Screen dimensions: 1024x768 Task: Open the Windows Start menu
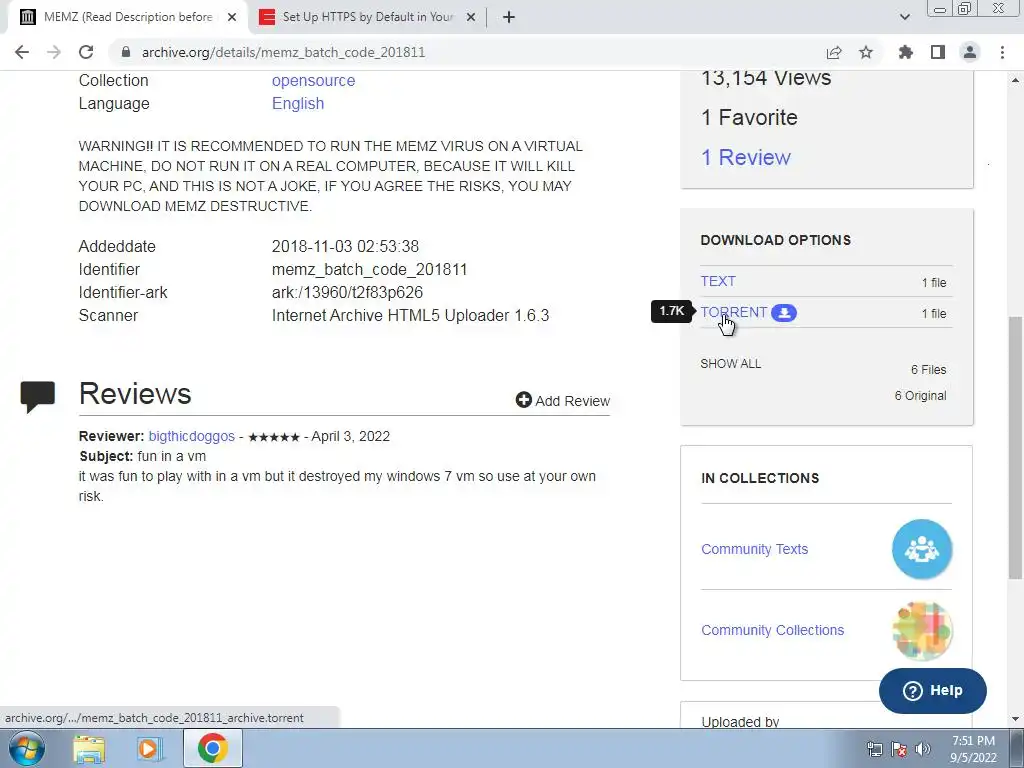tap(27, 748)
